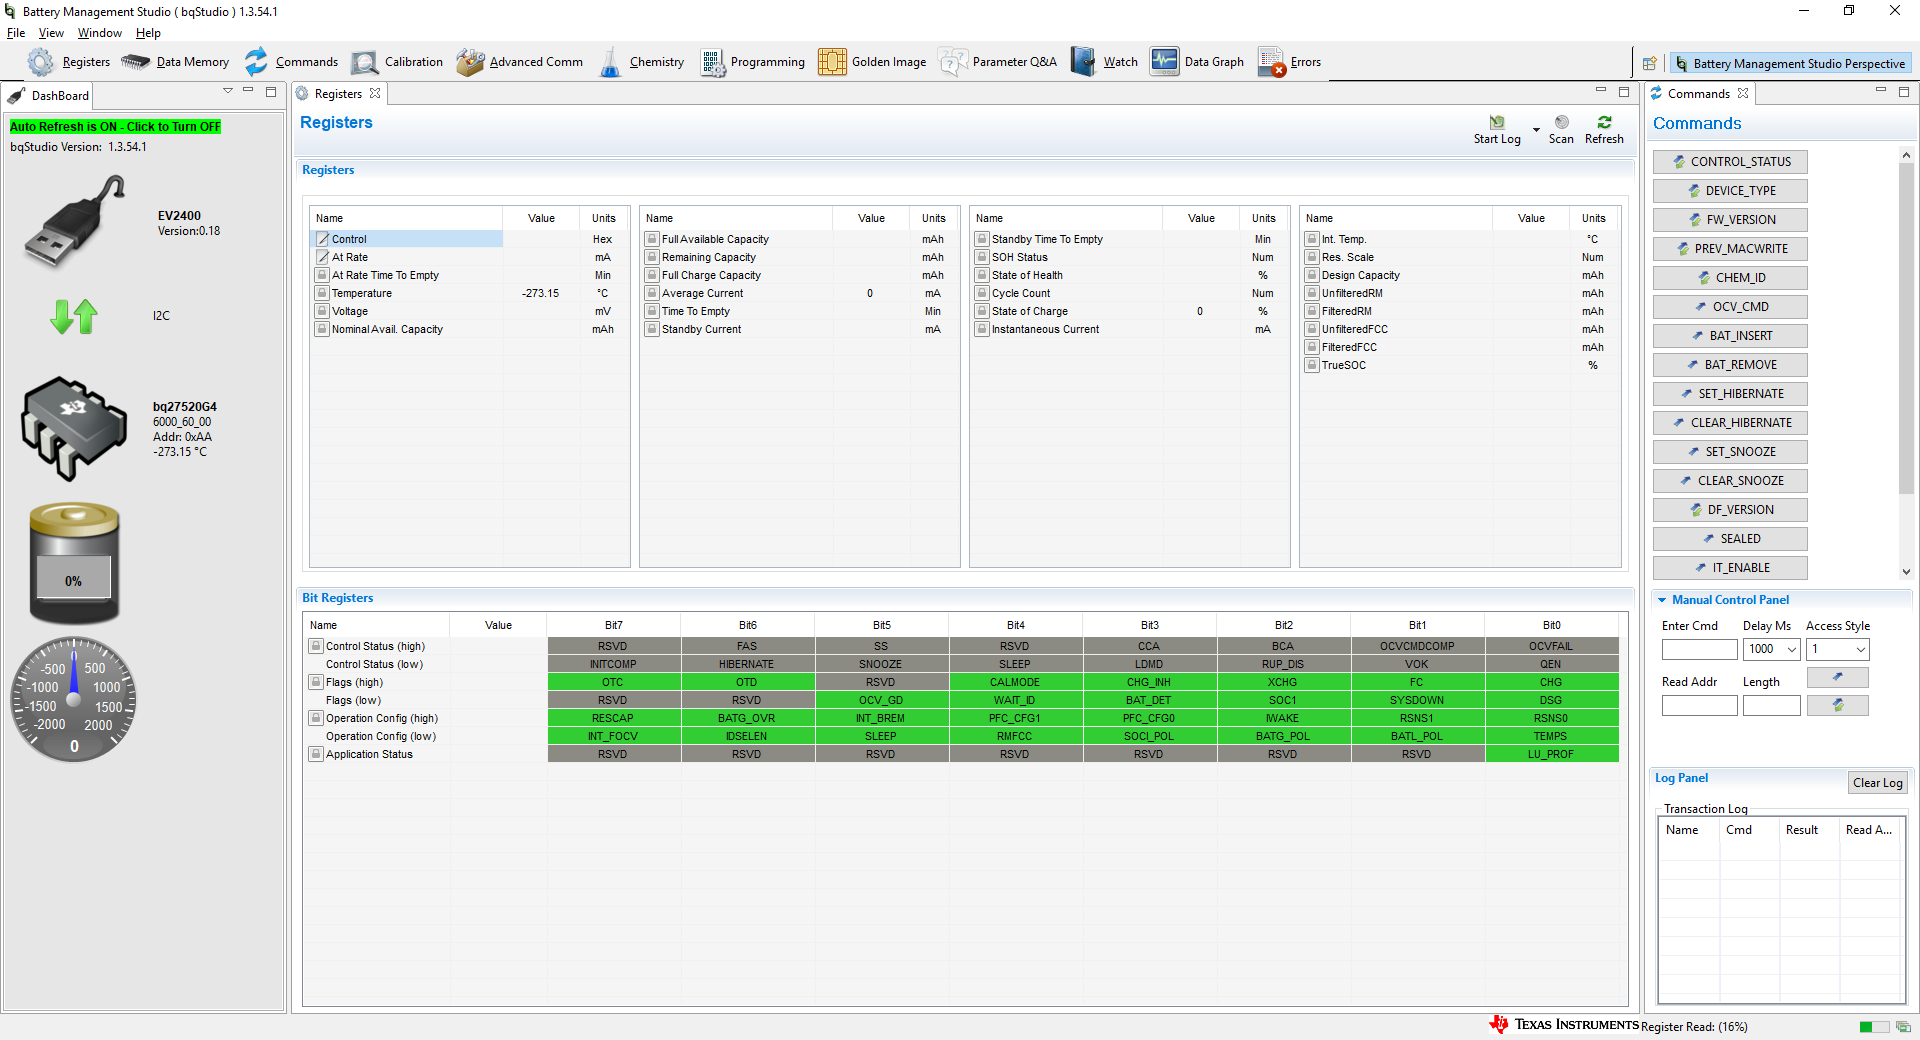The width and height of the screenshot is (1920, 1040).
Task: Send the CONTROL_STATUS command
Action: pos(1730,162)
